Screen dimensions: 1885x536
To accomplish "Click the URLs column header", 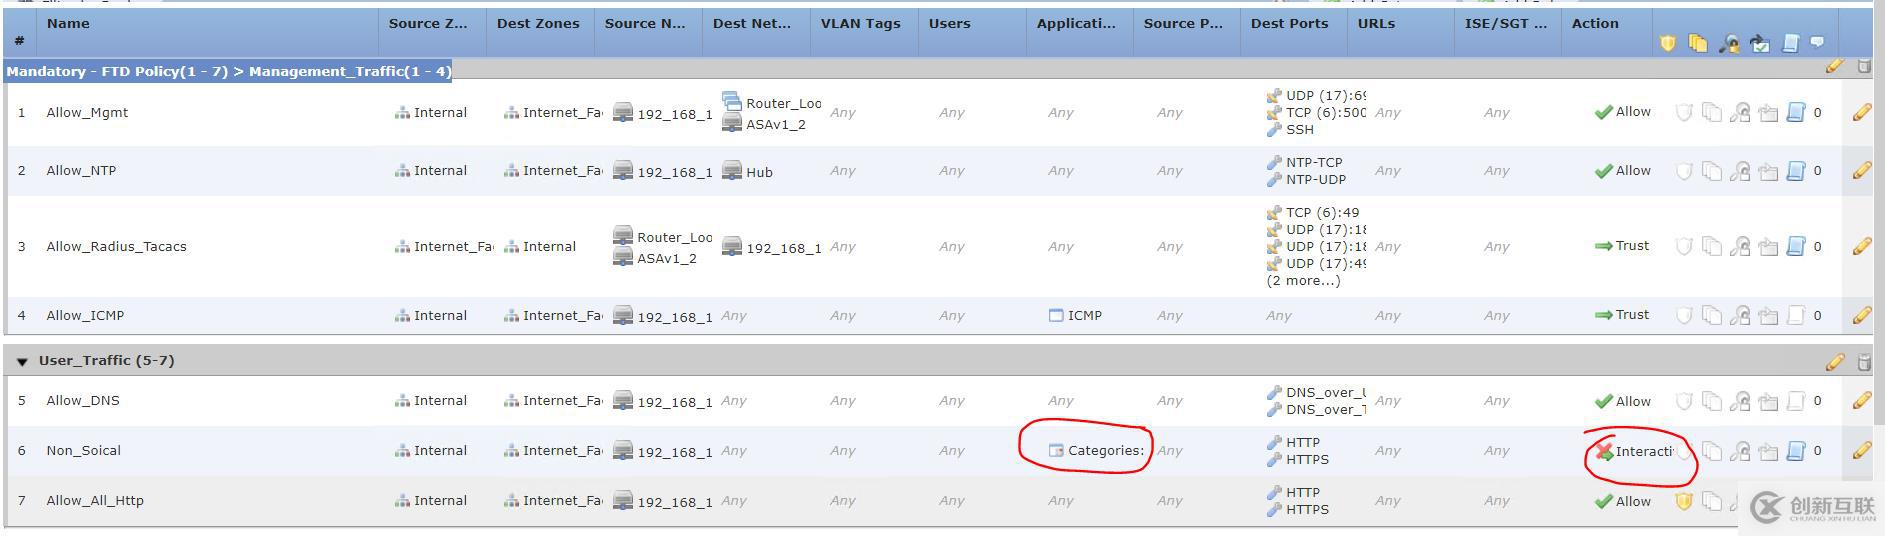I will click(x=1376, y=23).
